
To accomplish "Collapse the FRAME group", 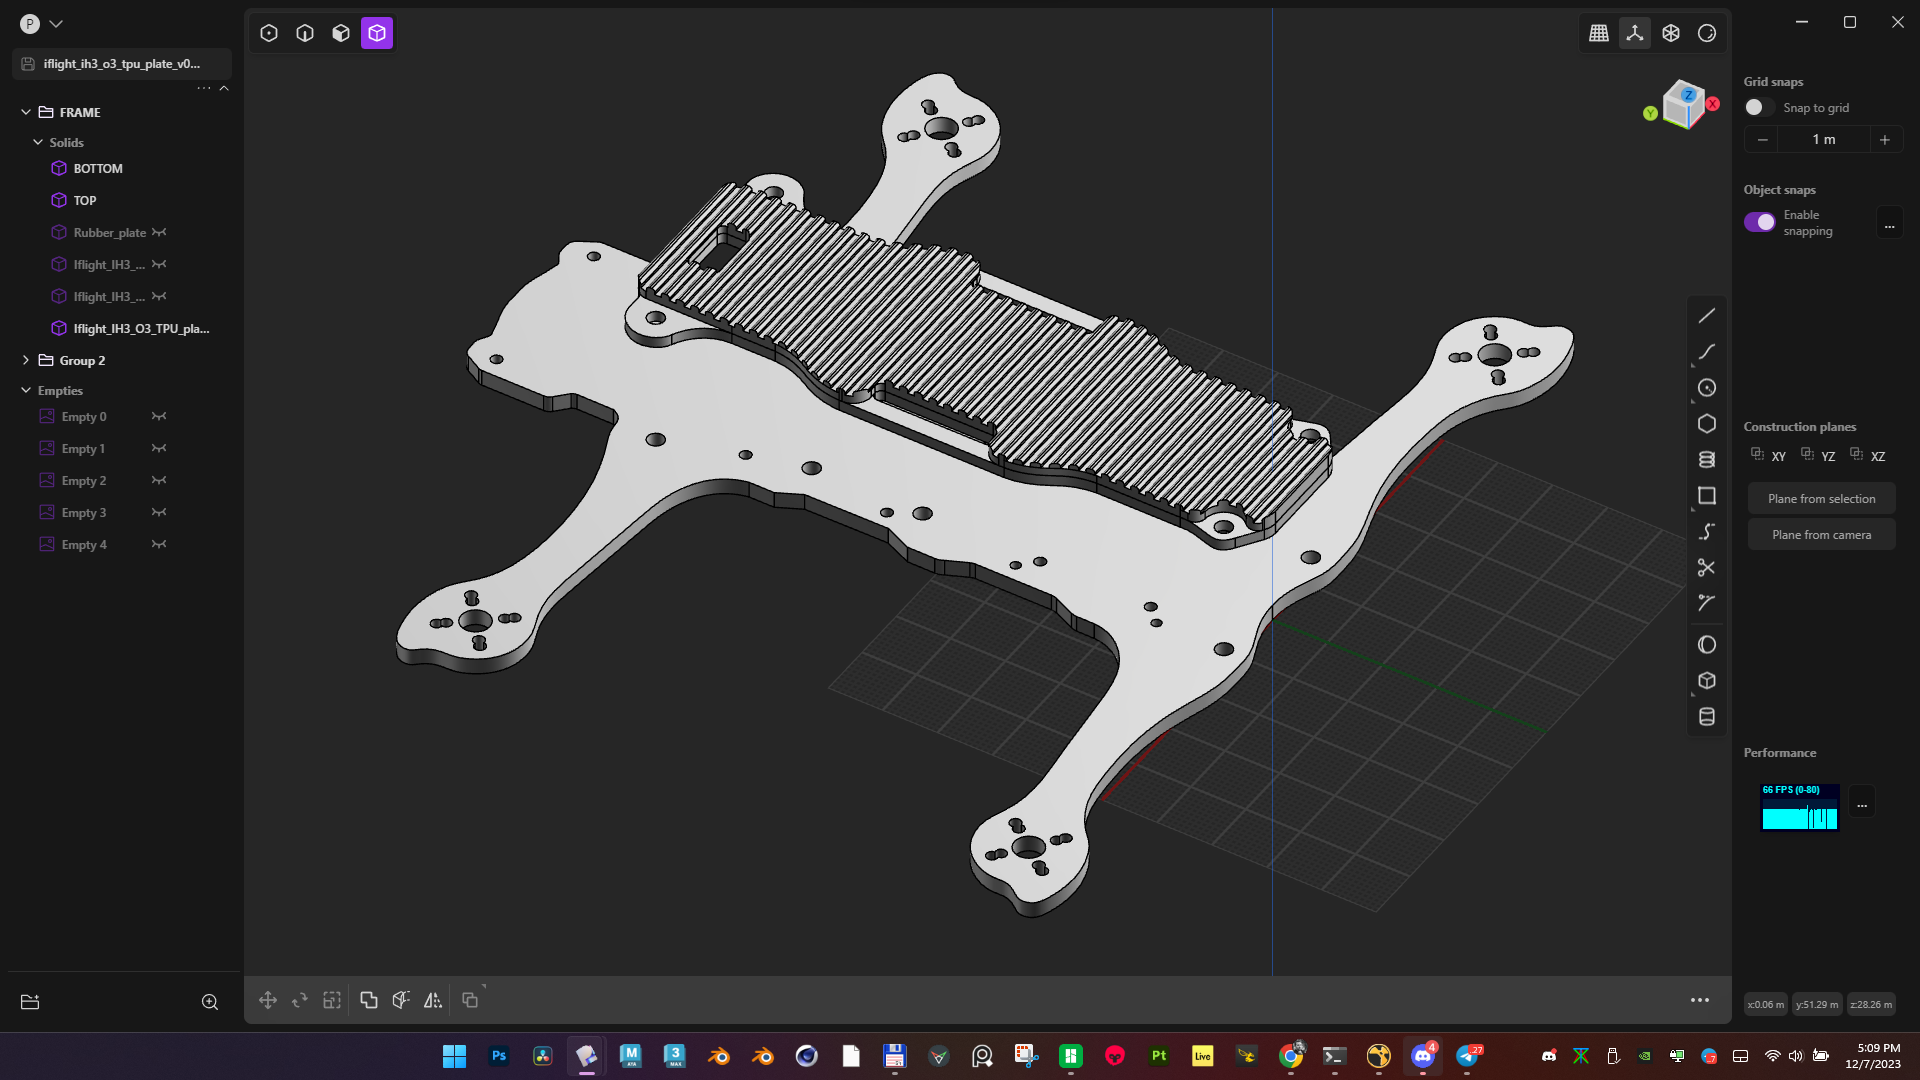I will pyautogui.click(x=26, y=113).
